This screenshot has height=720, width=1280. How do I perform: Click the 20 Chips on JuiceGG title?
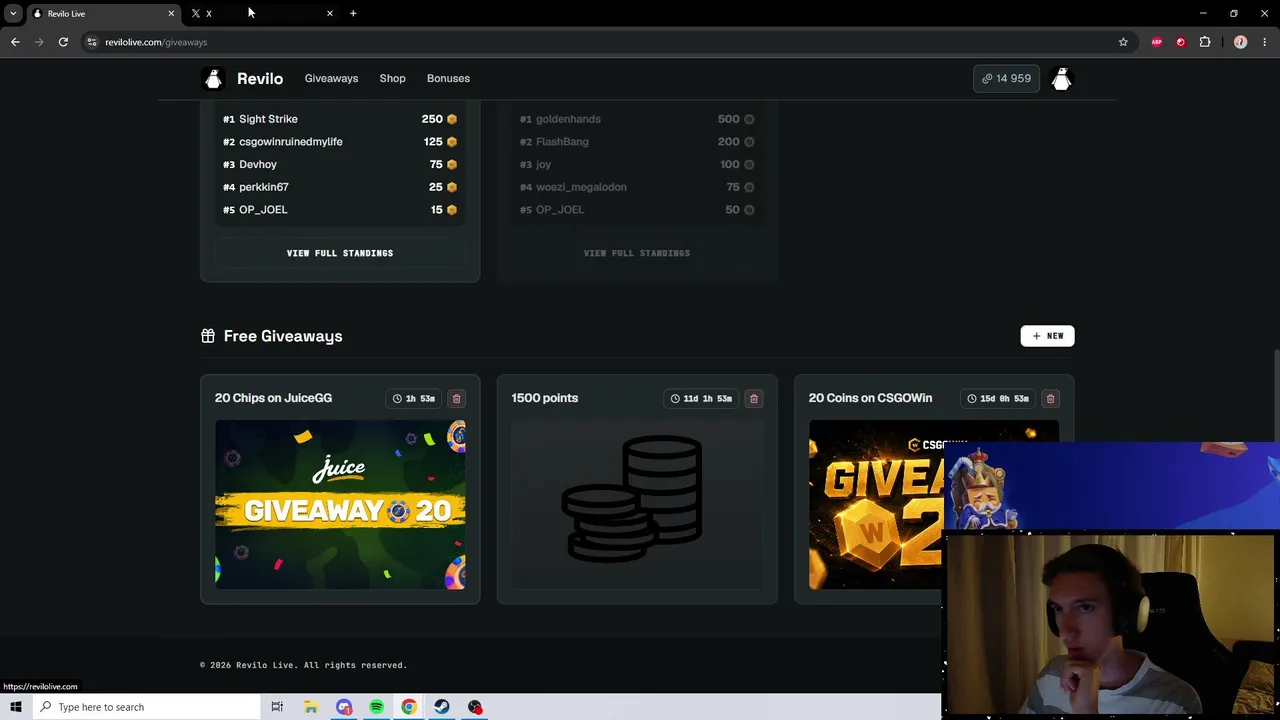pyautogui.click(x=273, y=398)
